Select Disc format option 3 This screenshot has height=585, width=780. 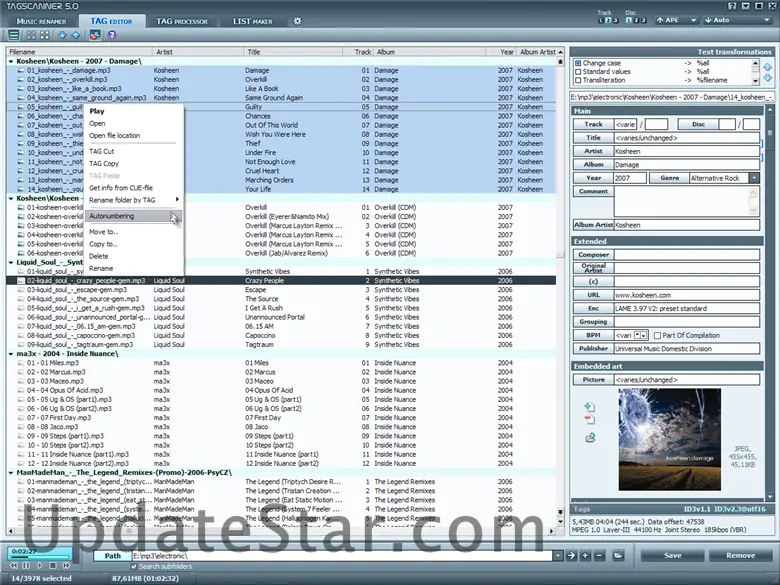643,20
